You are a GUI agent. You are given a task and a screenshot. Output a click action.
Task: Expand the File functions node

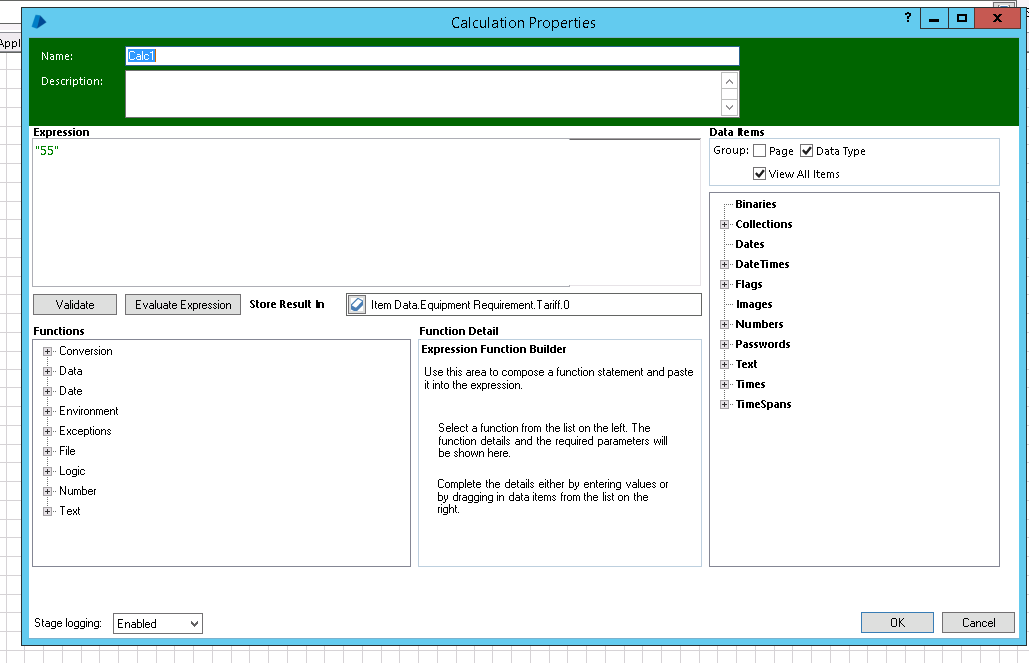(x=47, y=452)
